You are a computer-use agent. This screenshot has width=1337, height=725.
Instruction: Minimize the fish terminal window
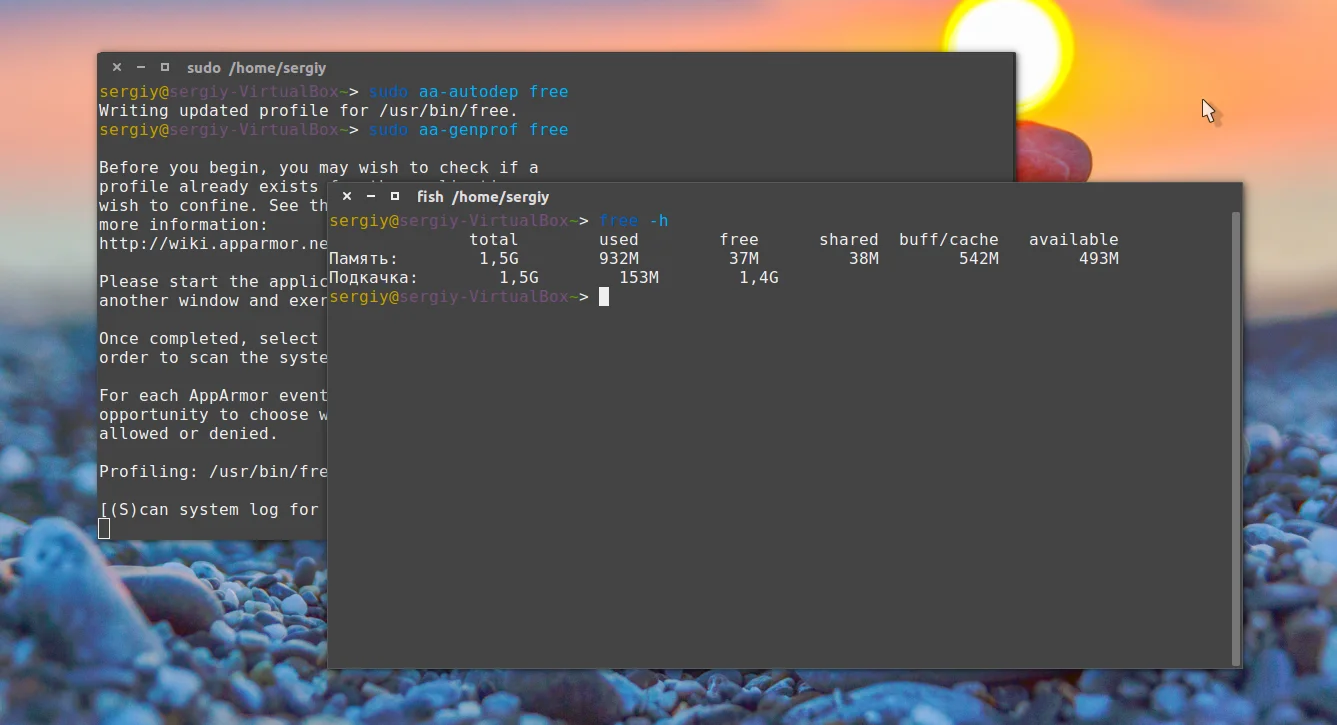point(371,197)
